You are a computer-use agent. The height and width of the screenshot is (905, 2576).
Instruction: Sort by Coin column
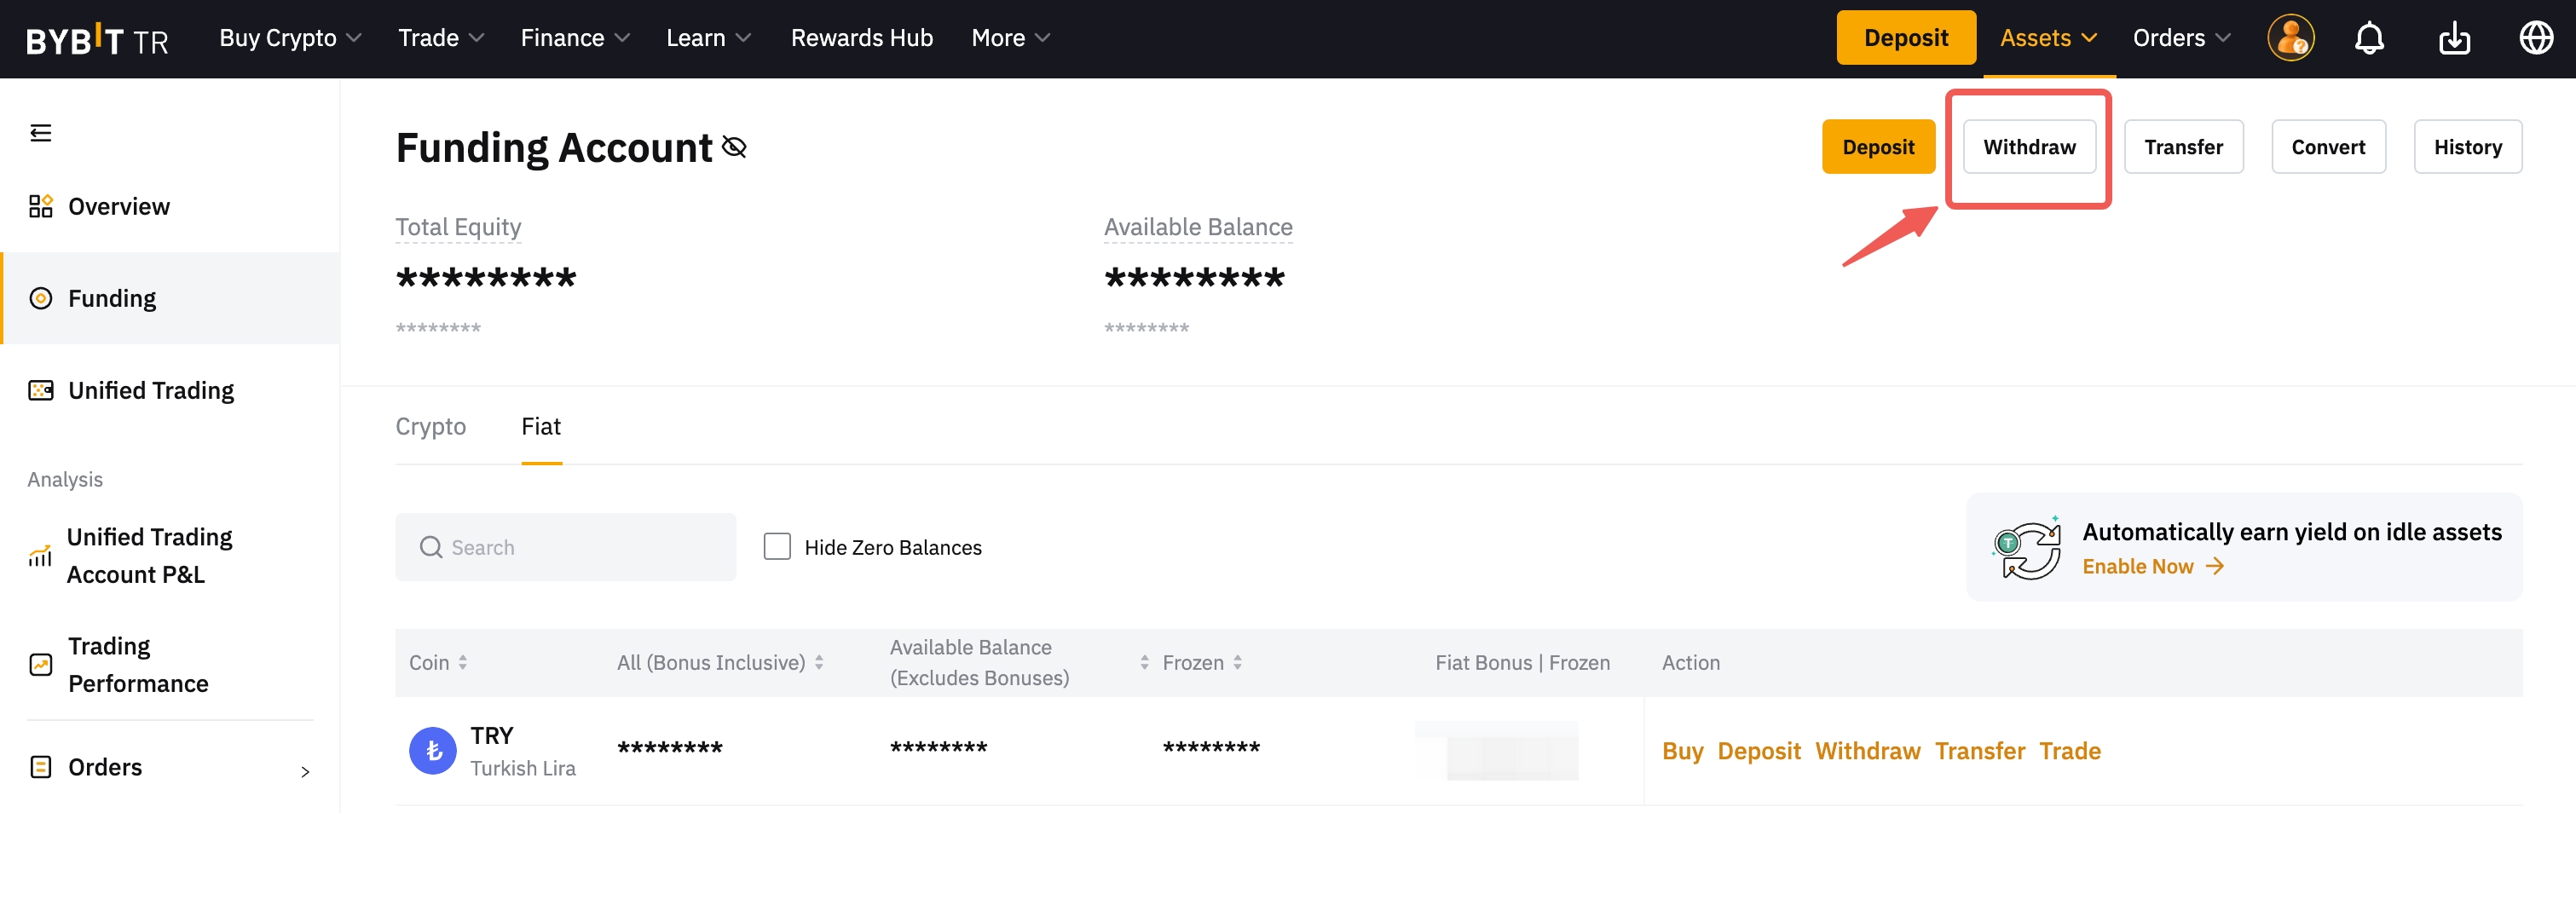coord(438,663)
